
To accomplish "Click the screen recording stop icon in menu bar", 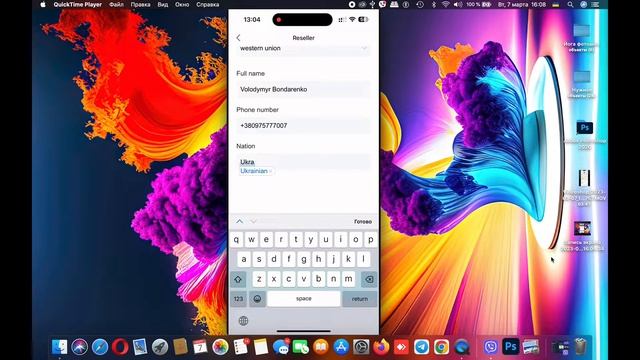I will tap(352, 4).
